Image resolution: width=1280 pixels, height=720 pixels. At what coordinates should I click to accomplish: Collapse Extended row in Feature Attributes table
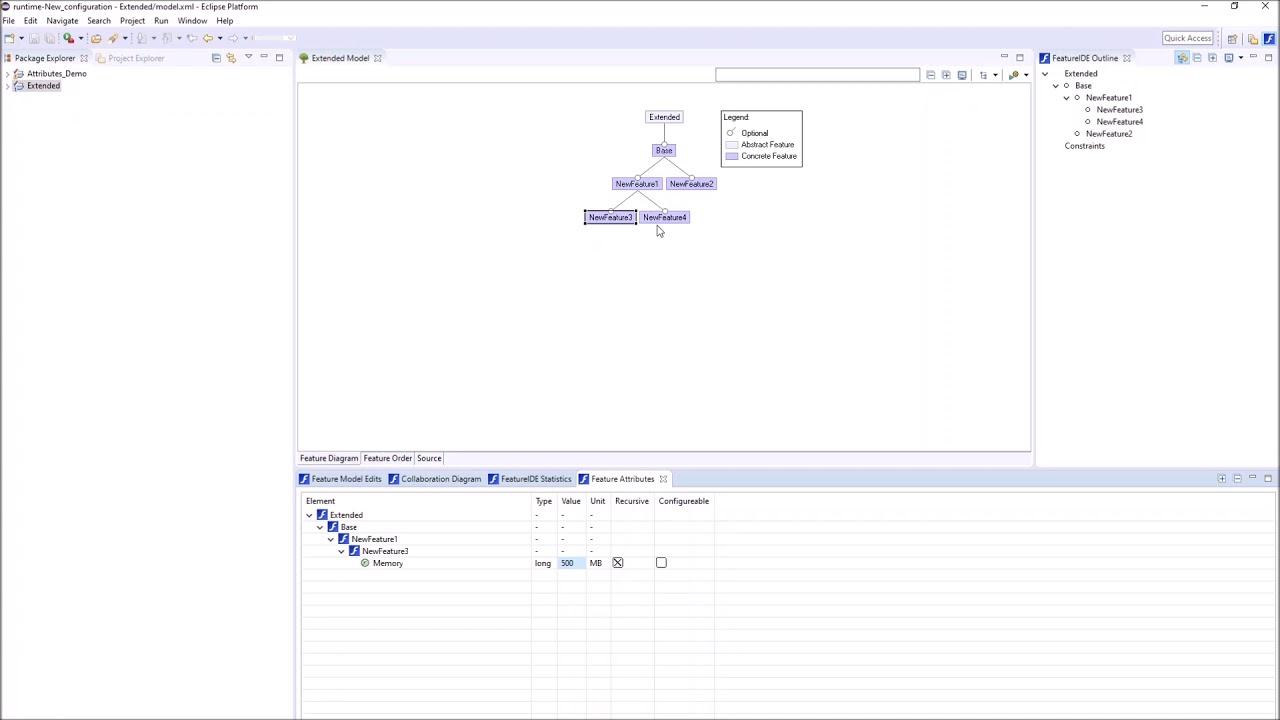point(309,515)
